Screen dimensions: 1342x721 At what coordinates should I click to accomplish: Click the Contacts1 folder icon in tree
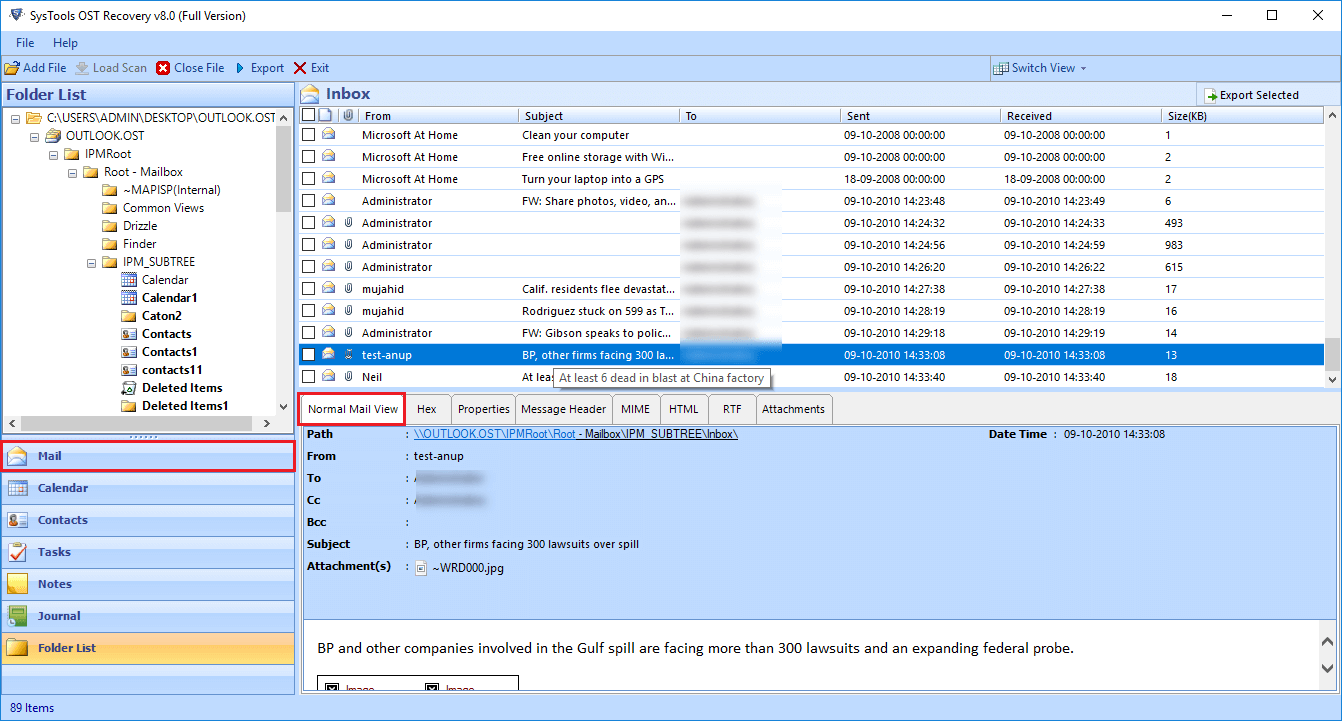[128, 352]
